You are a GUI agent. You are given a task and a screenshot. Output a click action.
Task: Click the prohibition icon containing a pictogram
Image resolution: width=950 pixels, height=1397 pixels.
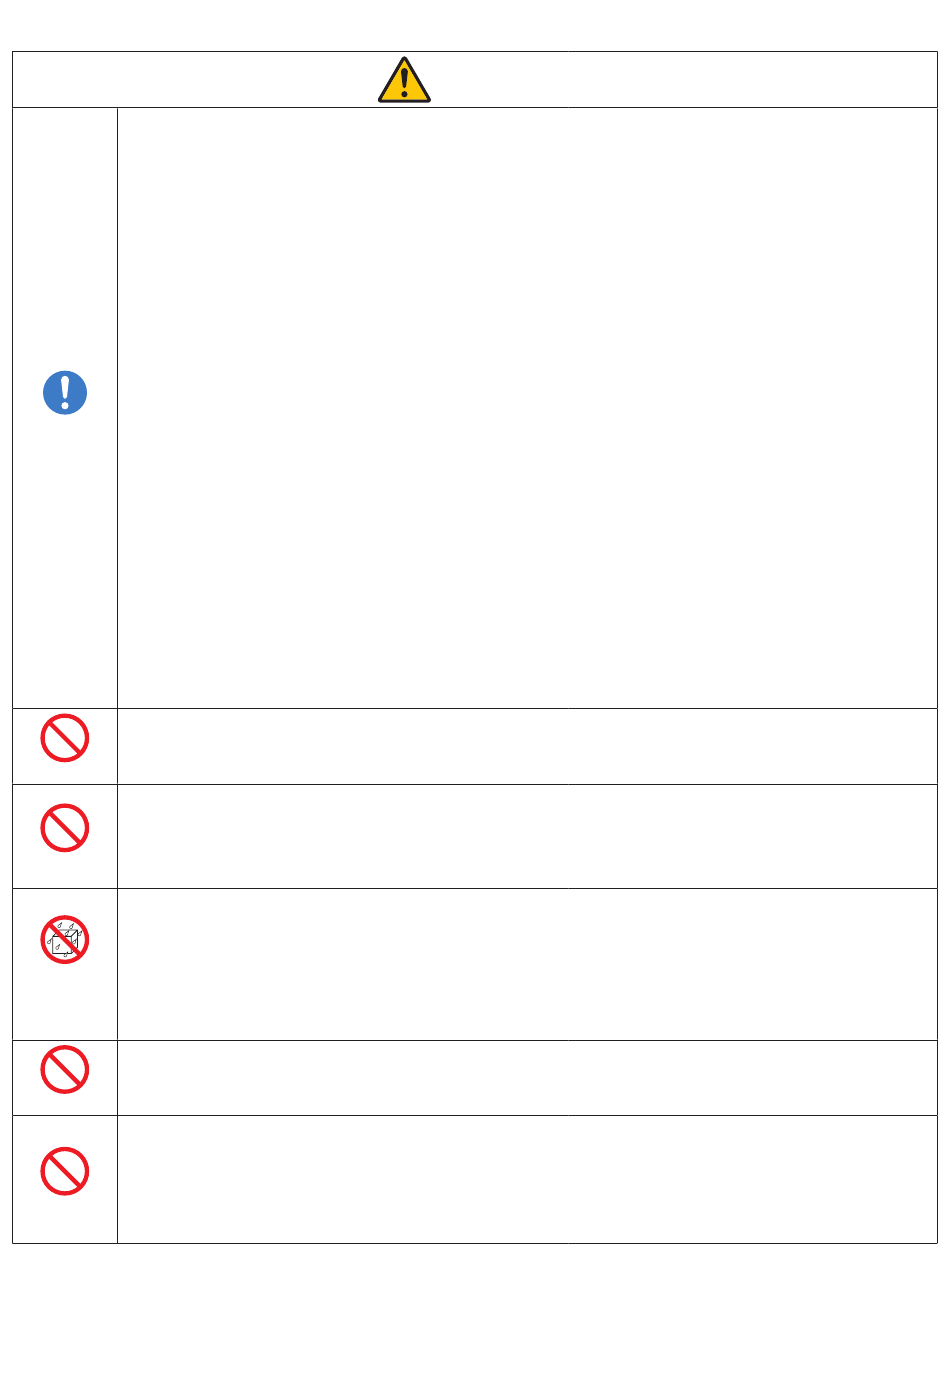tap(65, 940)
